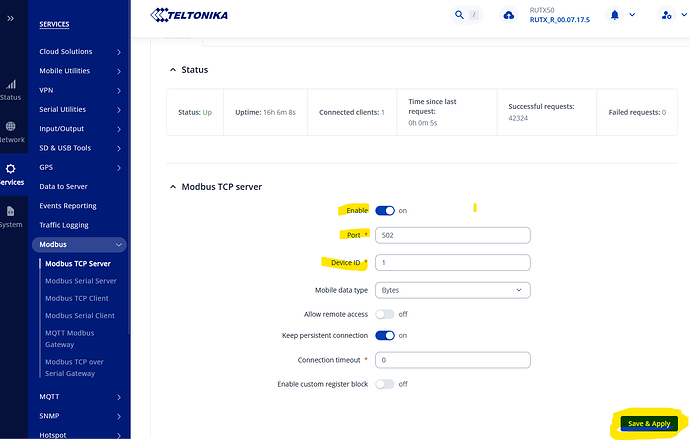
Task: Open Data to Server page
Action: pyautogui.click(x=63, y=187)
